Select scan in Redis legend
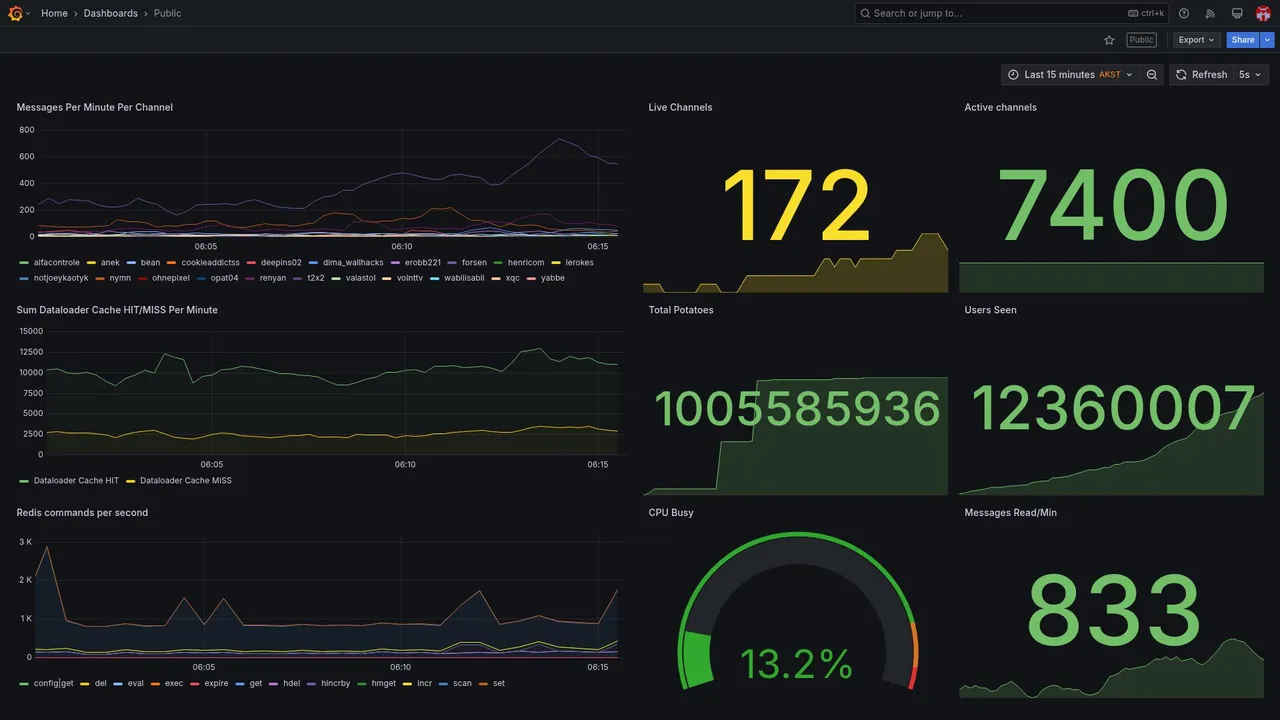Viewport: 1280px width, 720px height. coord(462,684)
